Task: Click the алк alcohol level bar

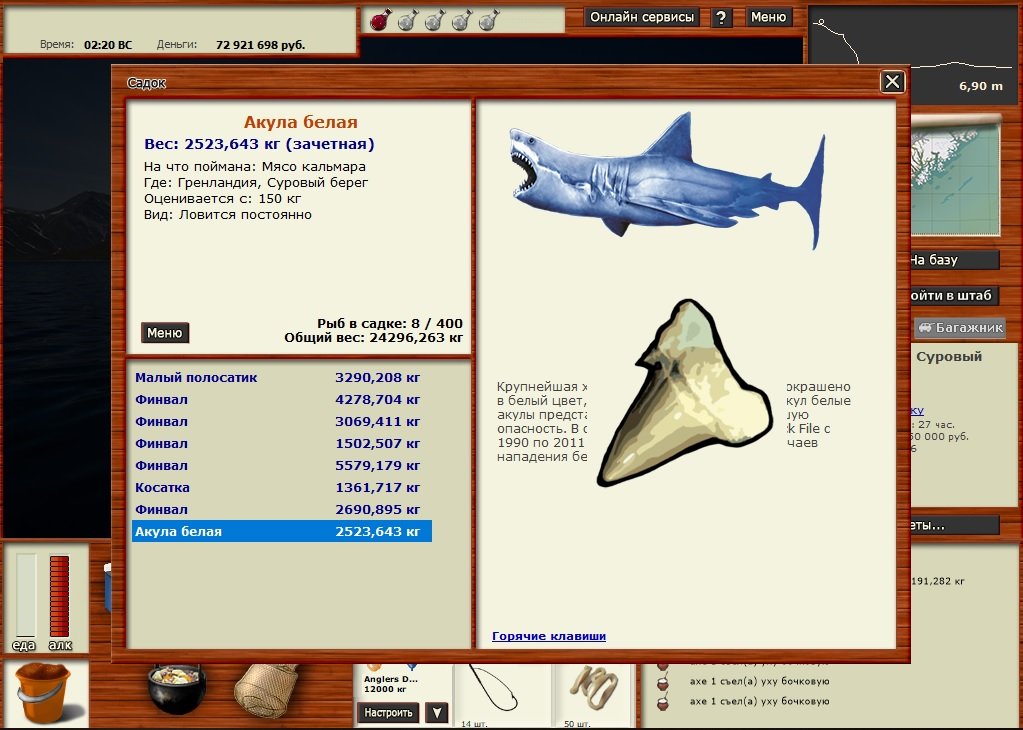Action: 59,595
